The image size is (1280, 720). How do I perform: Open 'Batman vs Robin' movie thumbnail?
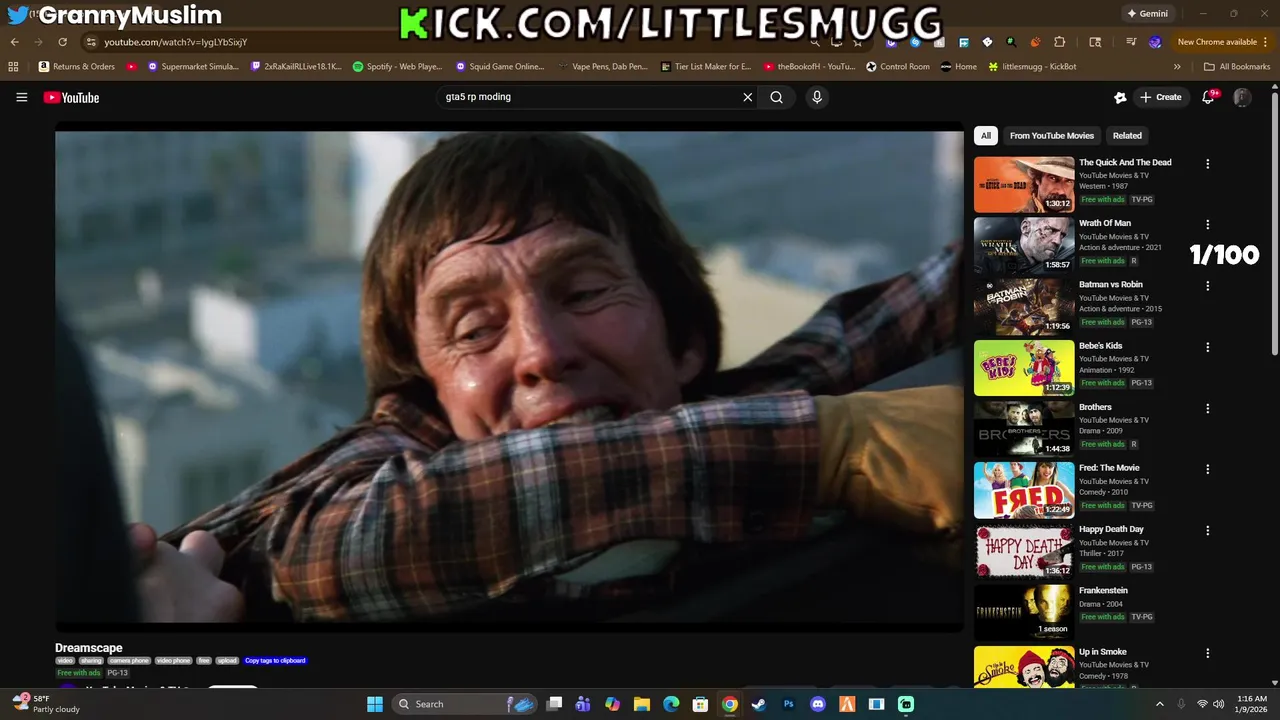pos(1024,306)
